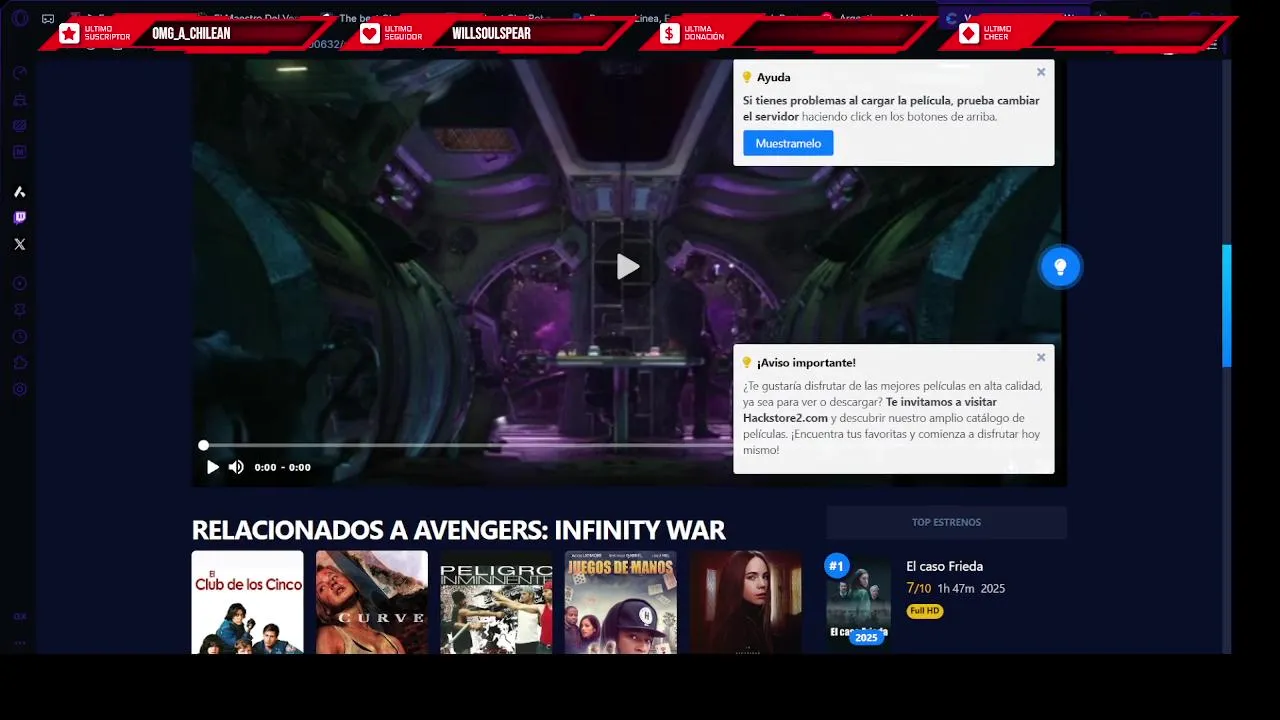The height and width of the screenshot is (720, 1280).
Task: Click the 0:00 - 0:00 time display
Action: pyautogui.click(x=282, y=467)
